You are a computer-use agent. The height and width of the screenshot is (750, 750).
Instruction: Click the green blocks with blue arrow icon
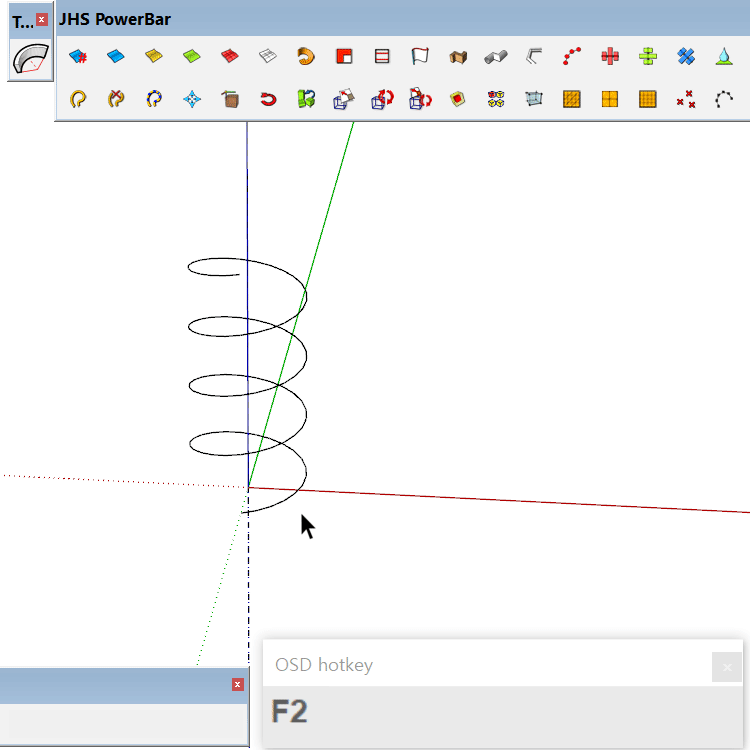pos(306,99)
